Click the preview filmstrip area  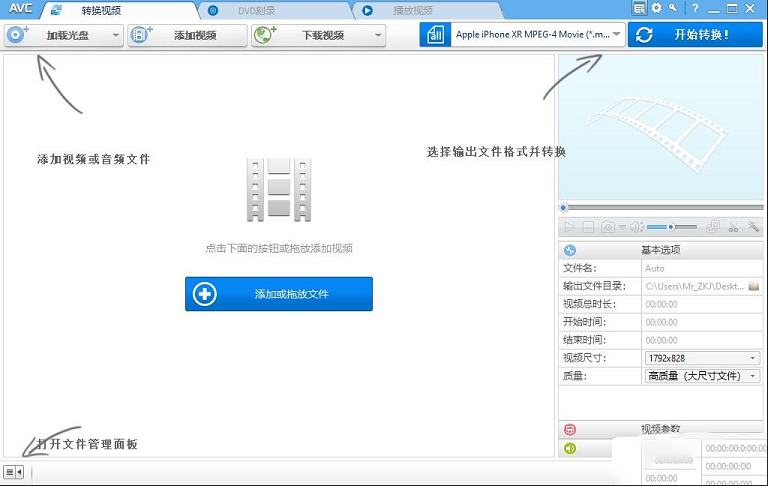pos(661,127)
